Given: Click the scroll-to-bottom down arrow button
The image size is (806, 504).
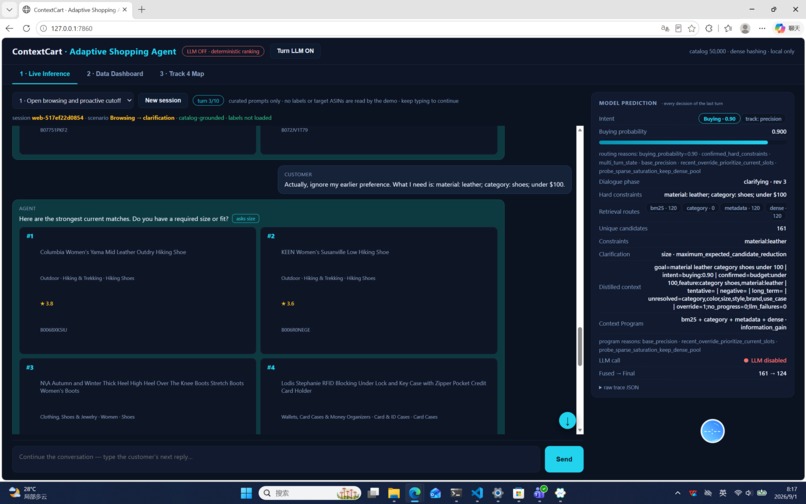Looking at the screenshot, I should 567,421.
